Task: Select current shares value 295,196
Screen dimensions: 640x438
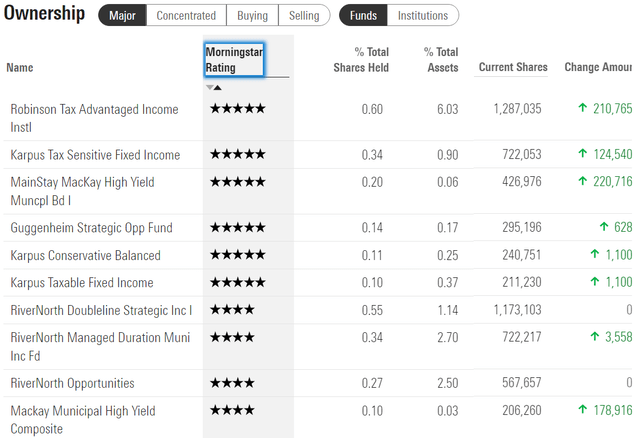Action: coord(522,227)
